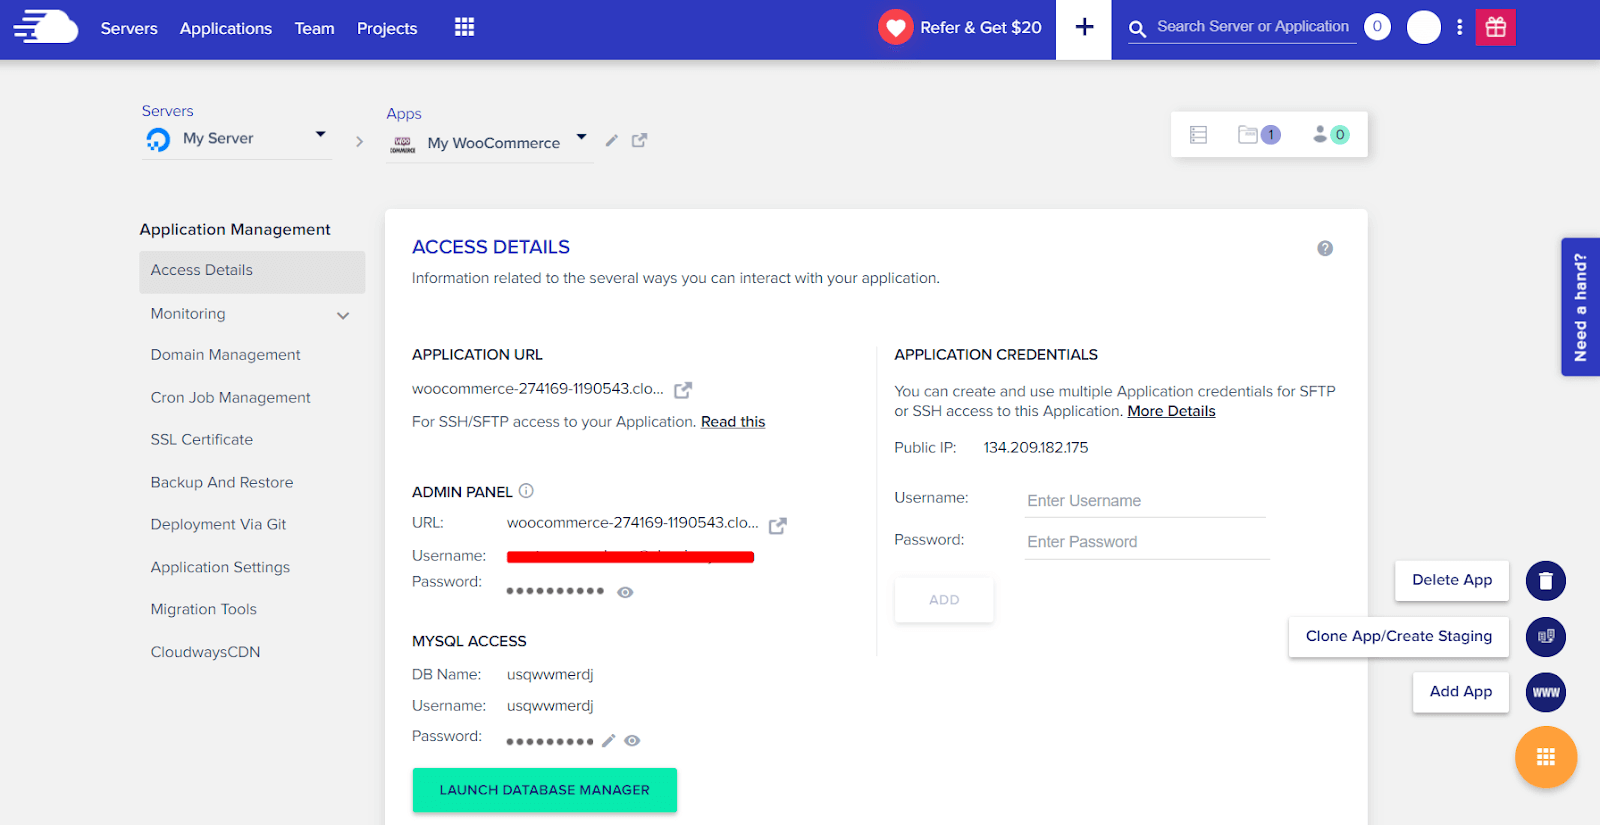This screenshot has height=825, width=1600.
Task: Open the notifications counter showing 0
Action: click(1377, 27)
